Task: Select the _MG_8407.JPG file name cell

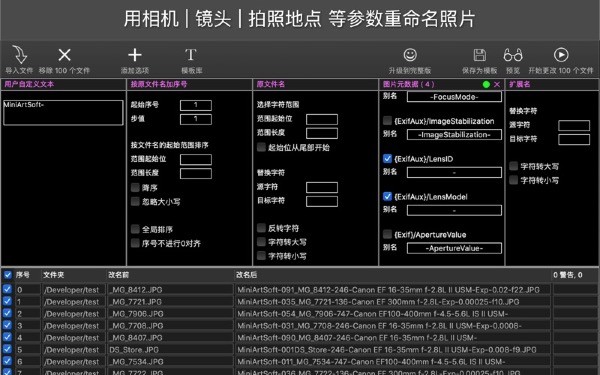Action: [x=170, y=338]
